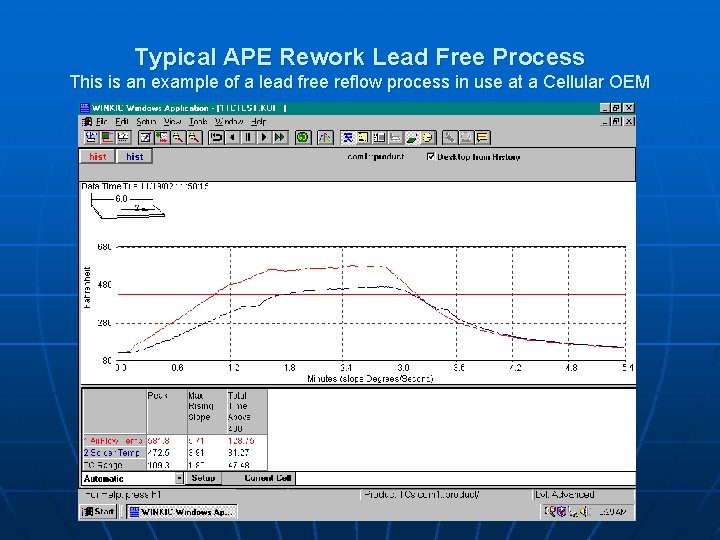Click the grey magnifier preview toolbar icon
This screenshot has width=720, height=540.
click(466, 137)
